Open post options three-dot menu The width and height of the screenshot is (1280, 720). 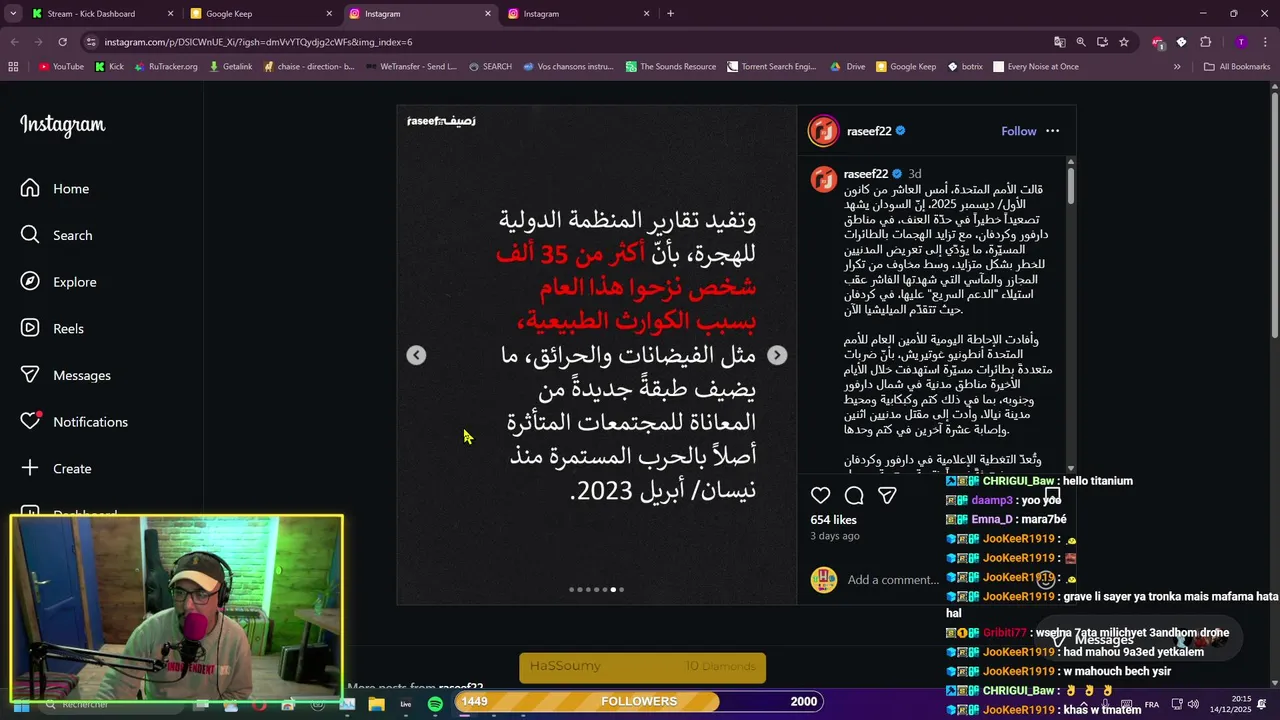[1052, 131]
